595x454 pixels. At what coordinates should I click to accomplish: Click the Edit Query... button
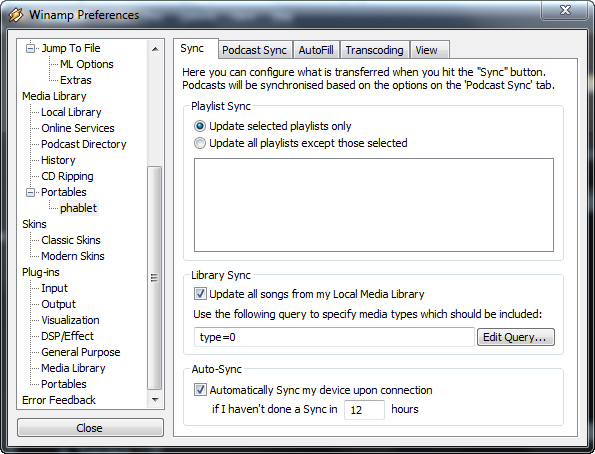click(x=516, y=337)
